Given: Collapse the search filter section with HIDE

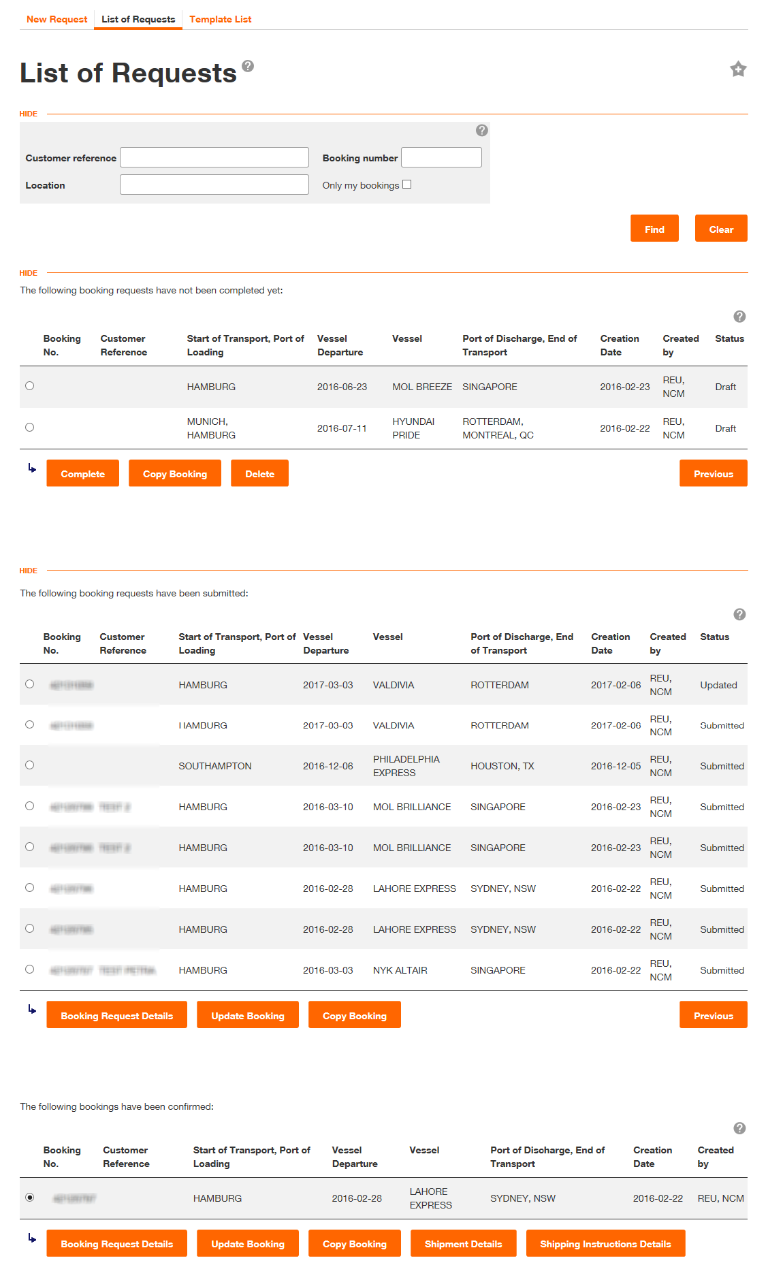Looking at the screenshot, I should pyautogui.click(x=28, y=114).
